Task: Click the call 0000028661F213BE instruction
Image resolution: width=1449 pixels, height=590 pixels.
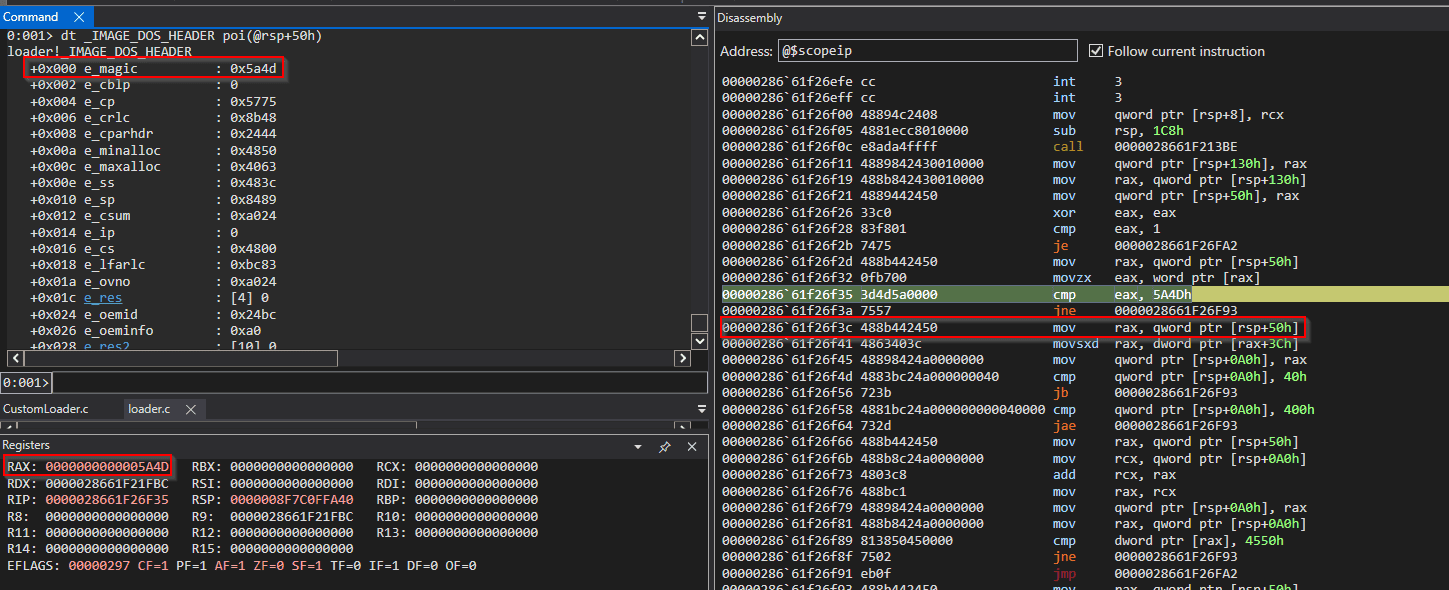Action: [1147, 147]
